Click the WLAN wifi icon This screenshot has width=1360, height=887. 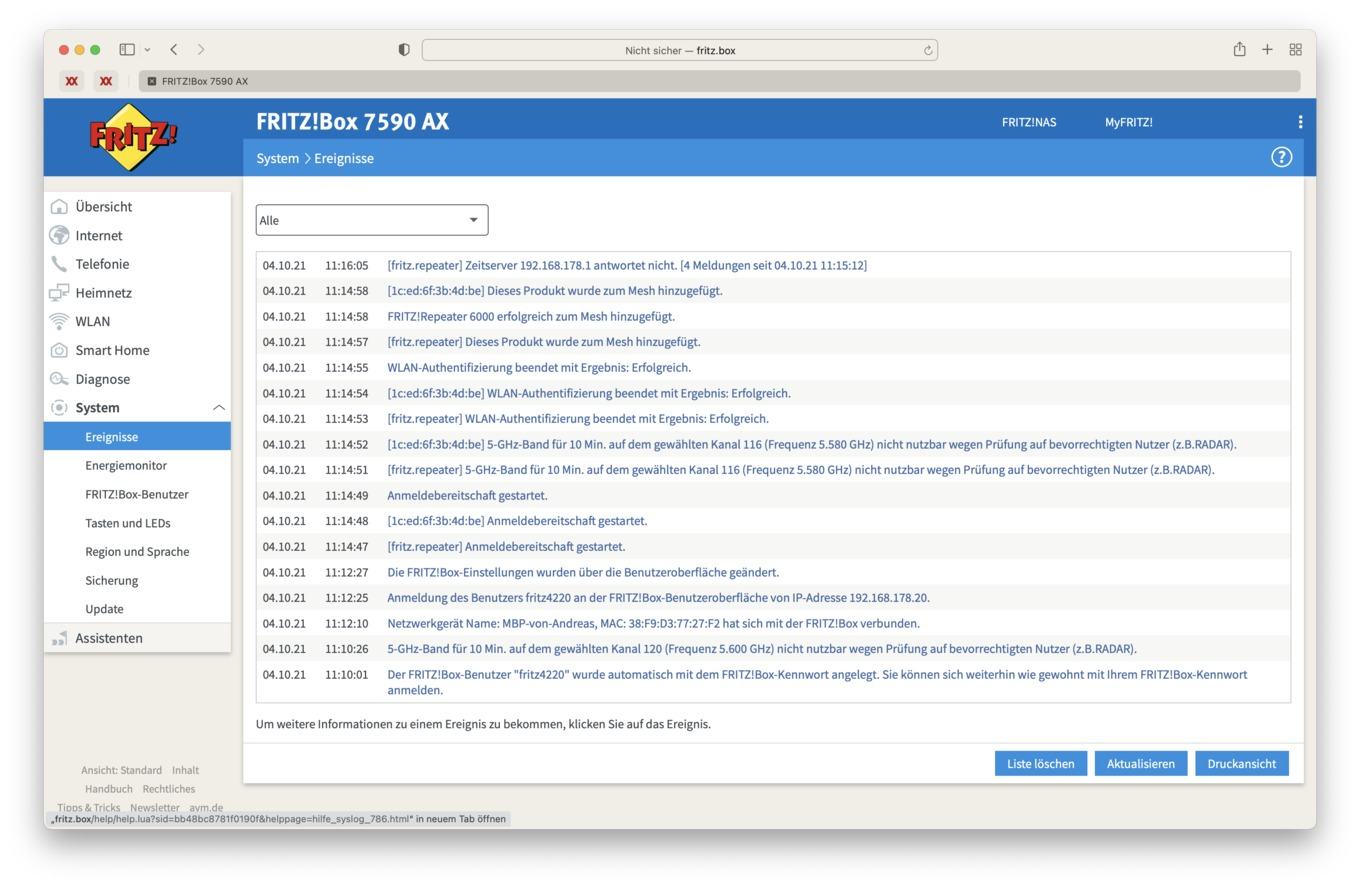pyautogui.click(x=59, y=321)
